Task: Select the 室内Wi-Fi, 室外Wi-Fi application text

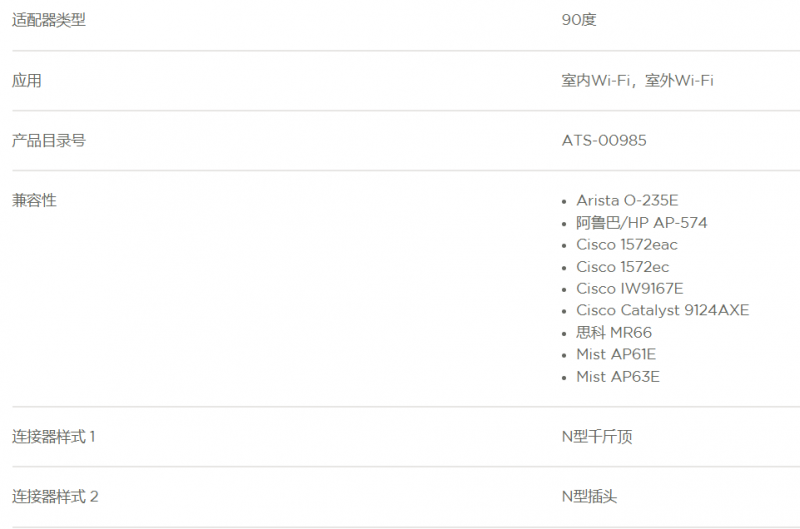Action: (637, 80)
